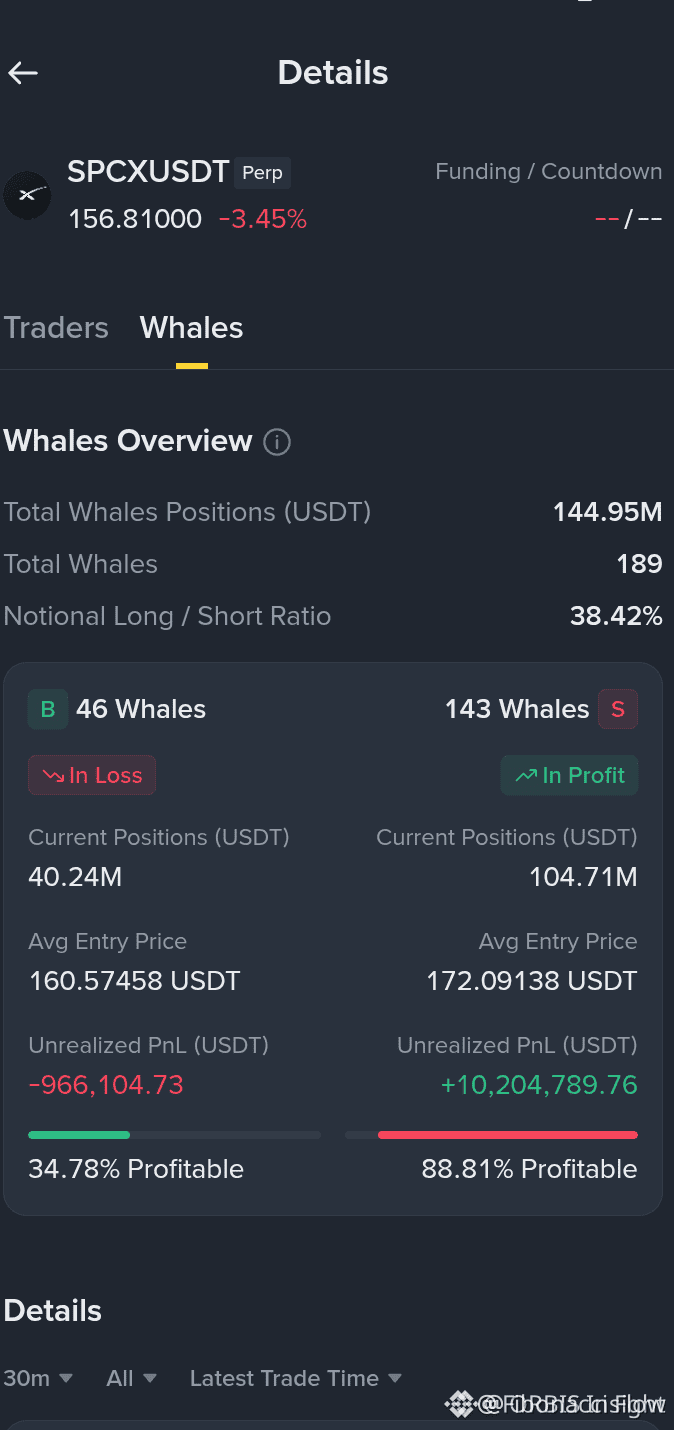The image size is (674, 1430).
Task: Open the SPCXUSDT coin logo icon
Action: pos(27,195)
